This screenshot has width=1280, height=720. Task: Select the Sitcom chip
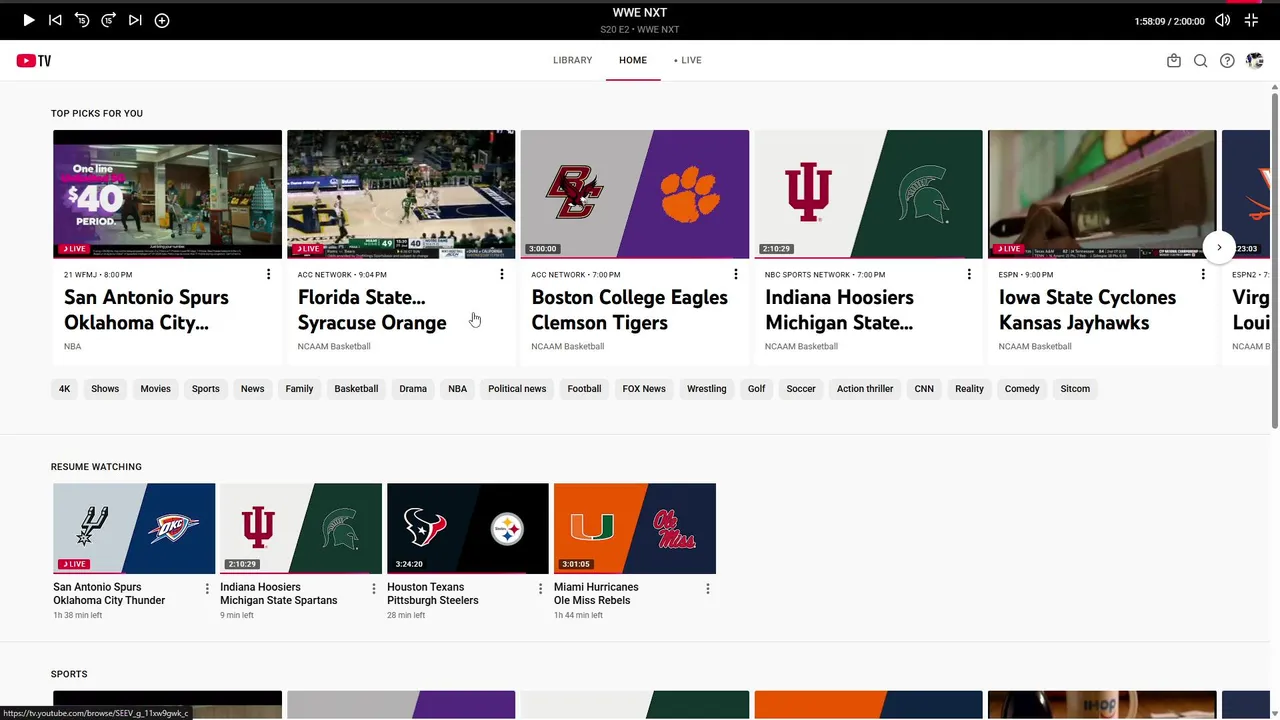click(x=1075, y=389)
